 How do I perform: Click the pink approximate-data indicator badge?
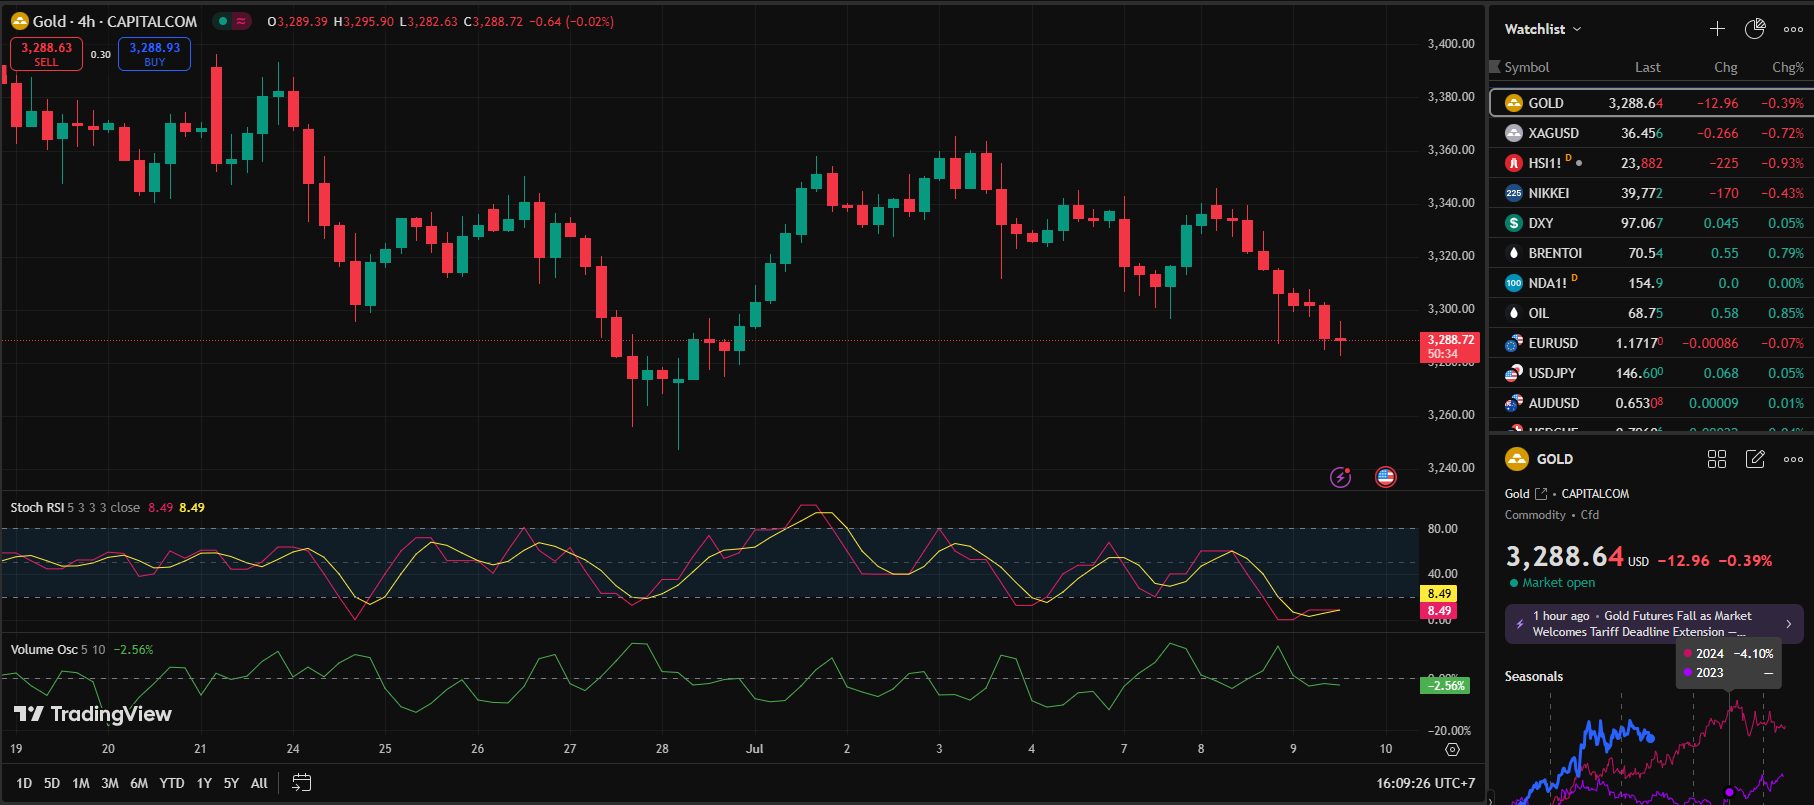241,21
